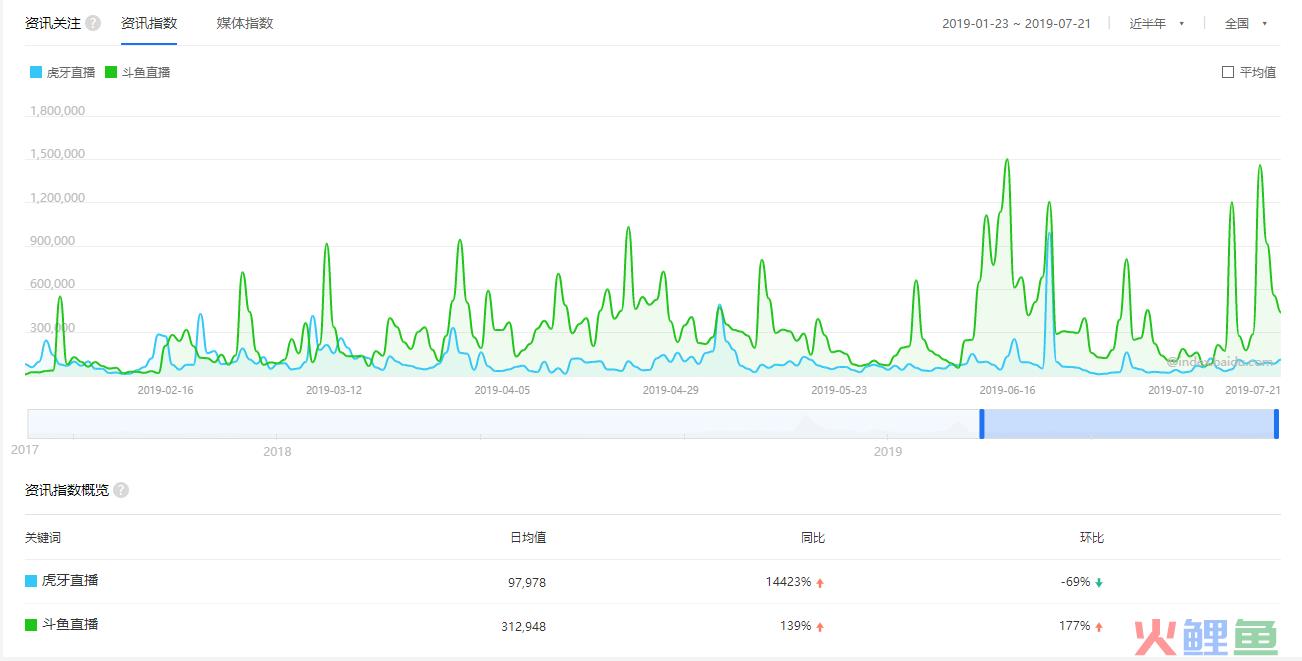Click daily average value 97,978
The width and height of the screenshot is (1302, 661).
click(527, 582)
